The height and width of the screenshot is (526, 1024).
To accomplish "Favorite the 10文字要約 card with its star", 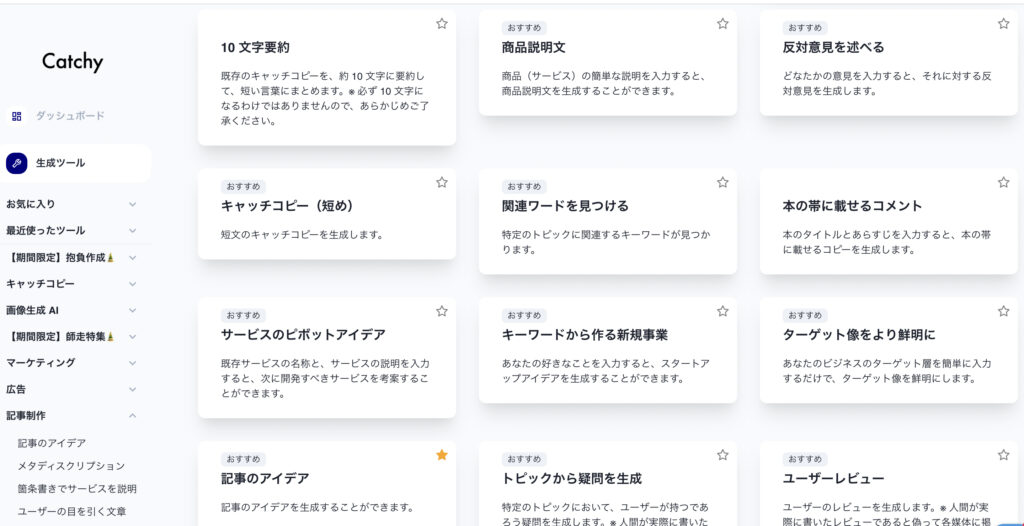I will click(x=442, y=24).
